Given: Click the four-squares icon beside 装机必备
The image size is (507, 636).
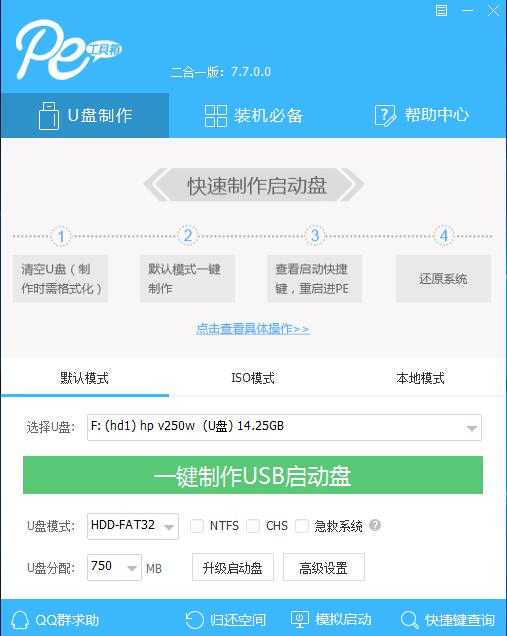Looking at the screenshot, I should pyautogui.click(x=215, y=116).
